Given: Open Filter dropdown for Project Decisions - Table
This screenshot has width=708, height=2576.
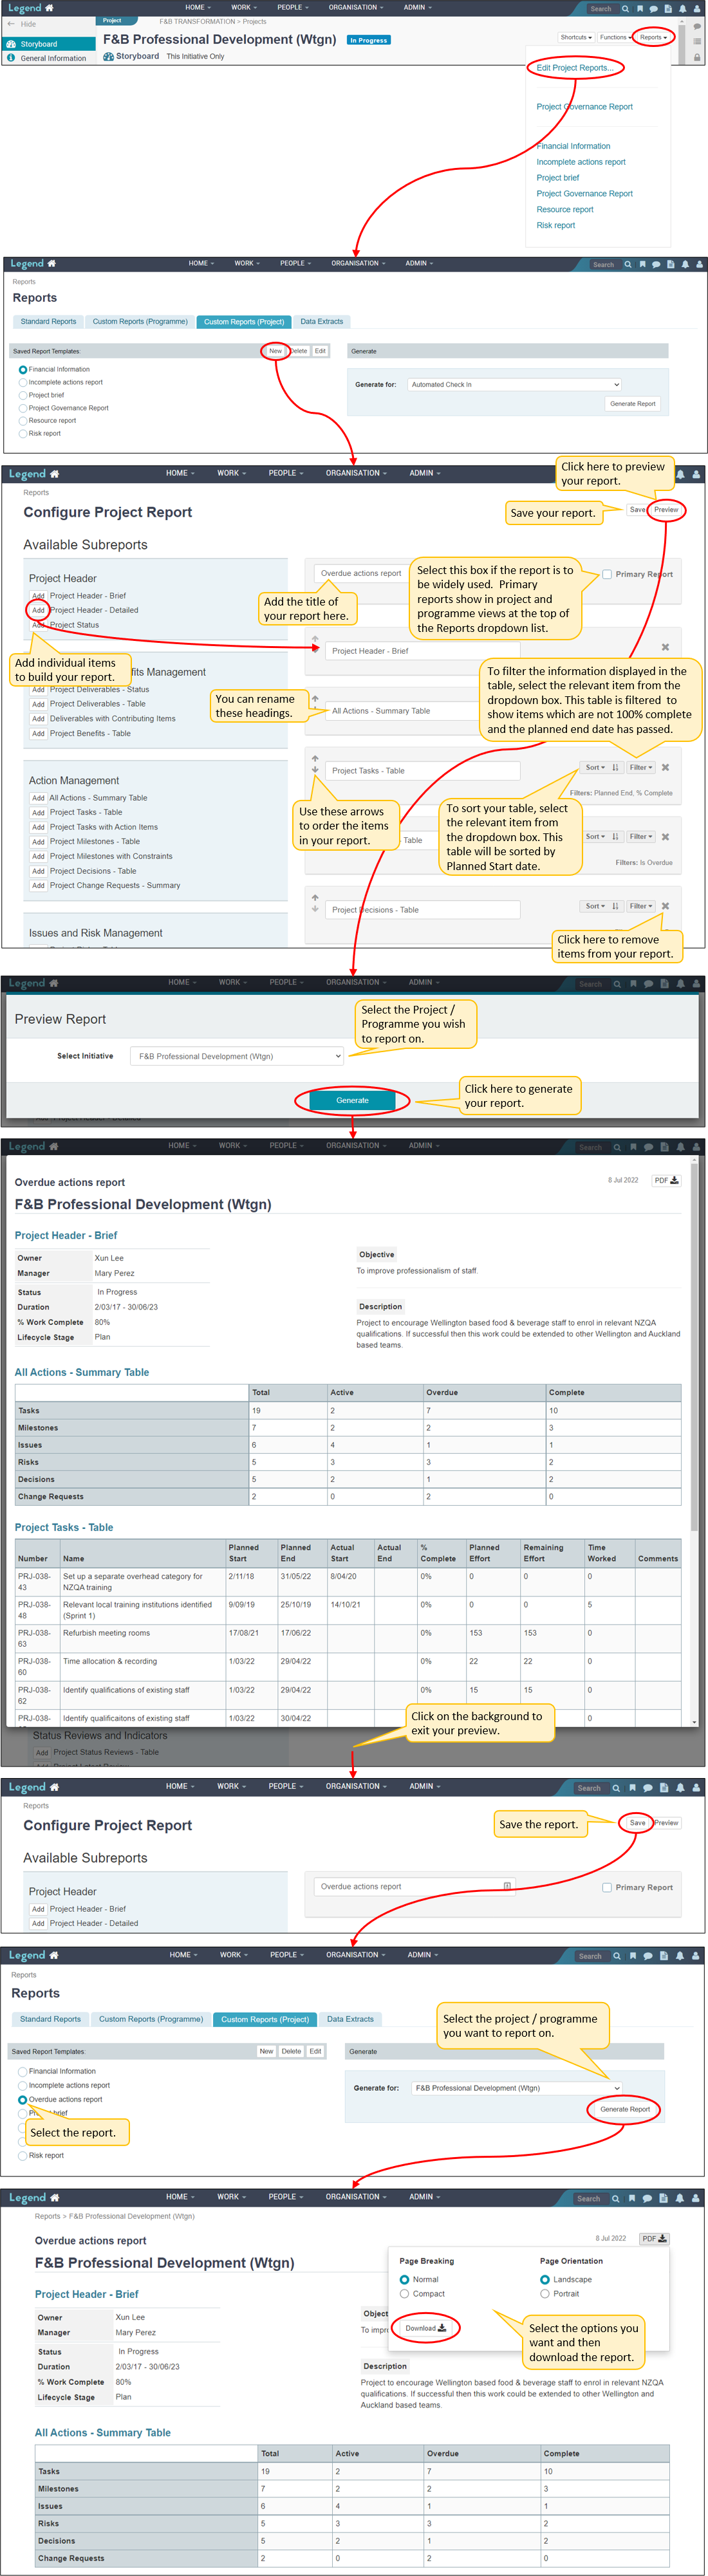Looking at the screenshot, I should click(641, 906).
